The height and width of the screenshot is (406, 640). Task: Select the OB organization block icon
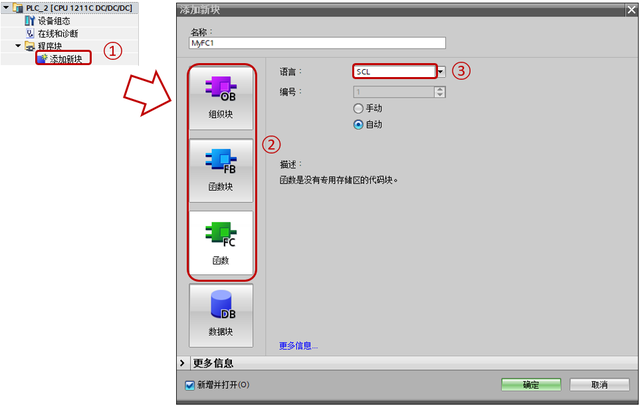coord(221,89)
